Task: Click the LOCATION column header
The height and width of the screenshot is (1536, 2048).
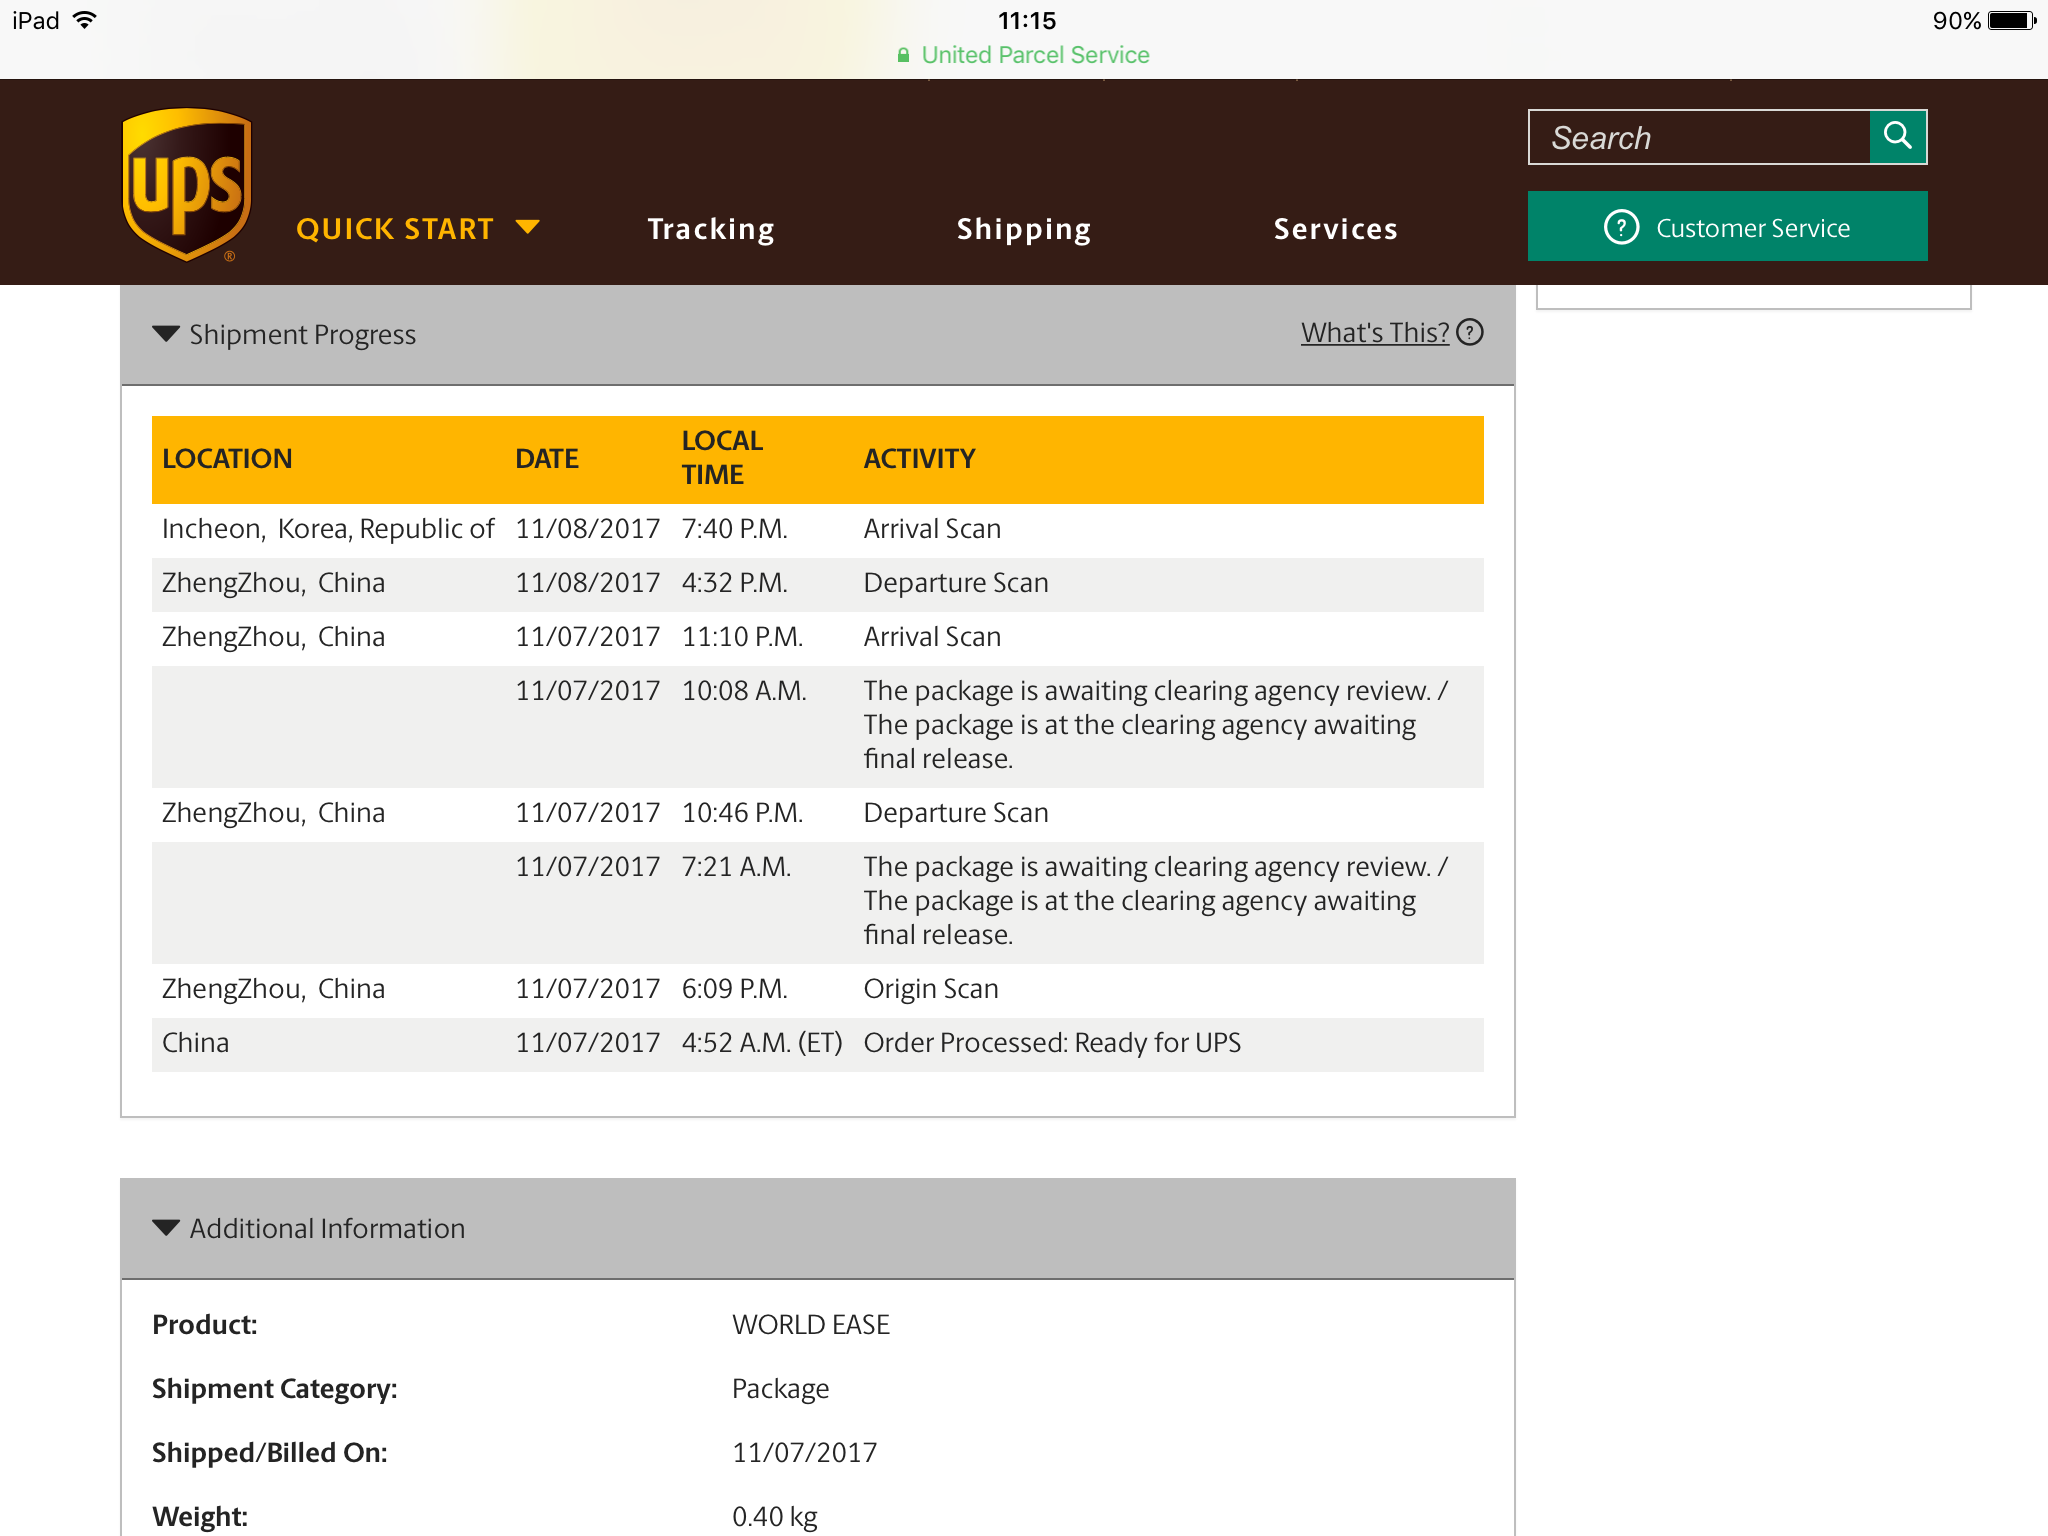Action: click(x=227, y=459)
